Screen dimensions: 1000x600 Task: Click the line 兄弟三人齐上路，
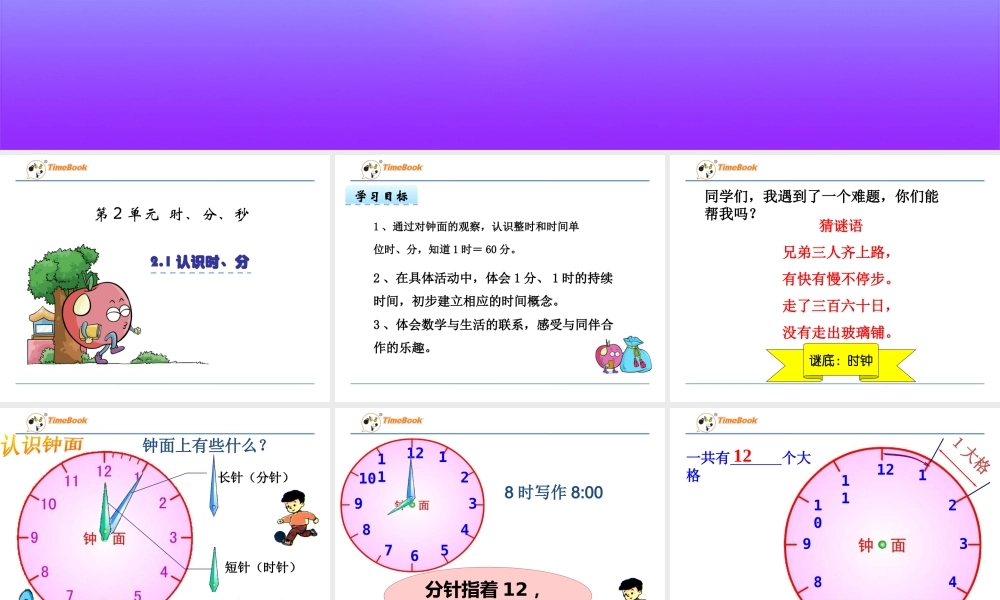click(837, 252)
